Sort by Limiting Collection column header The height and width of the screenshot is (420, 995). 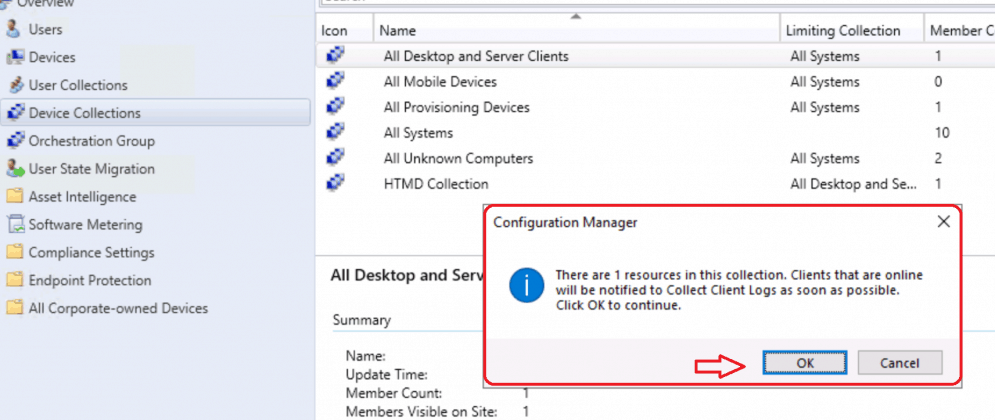852,30
